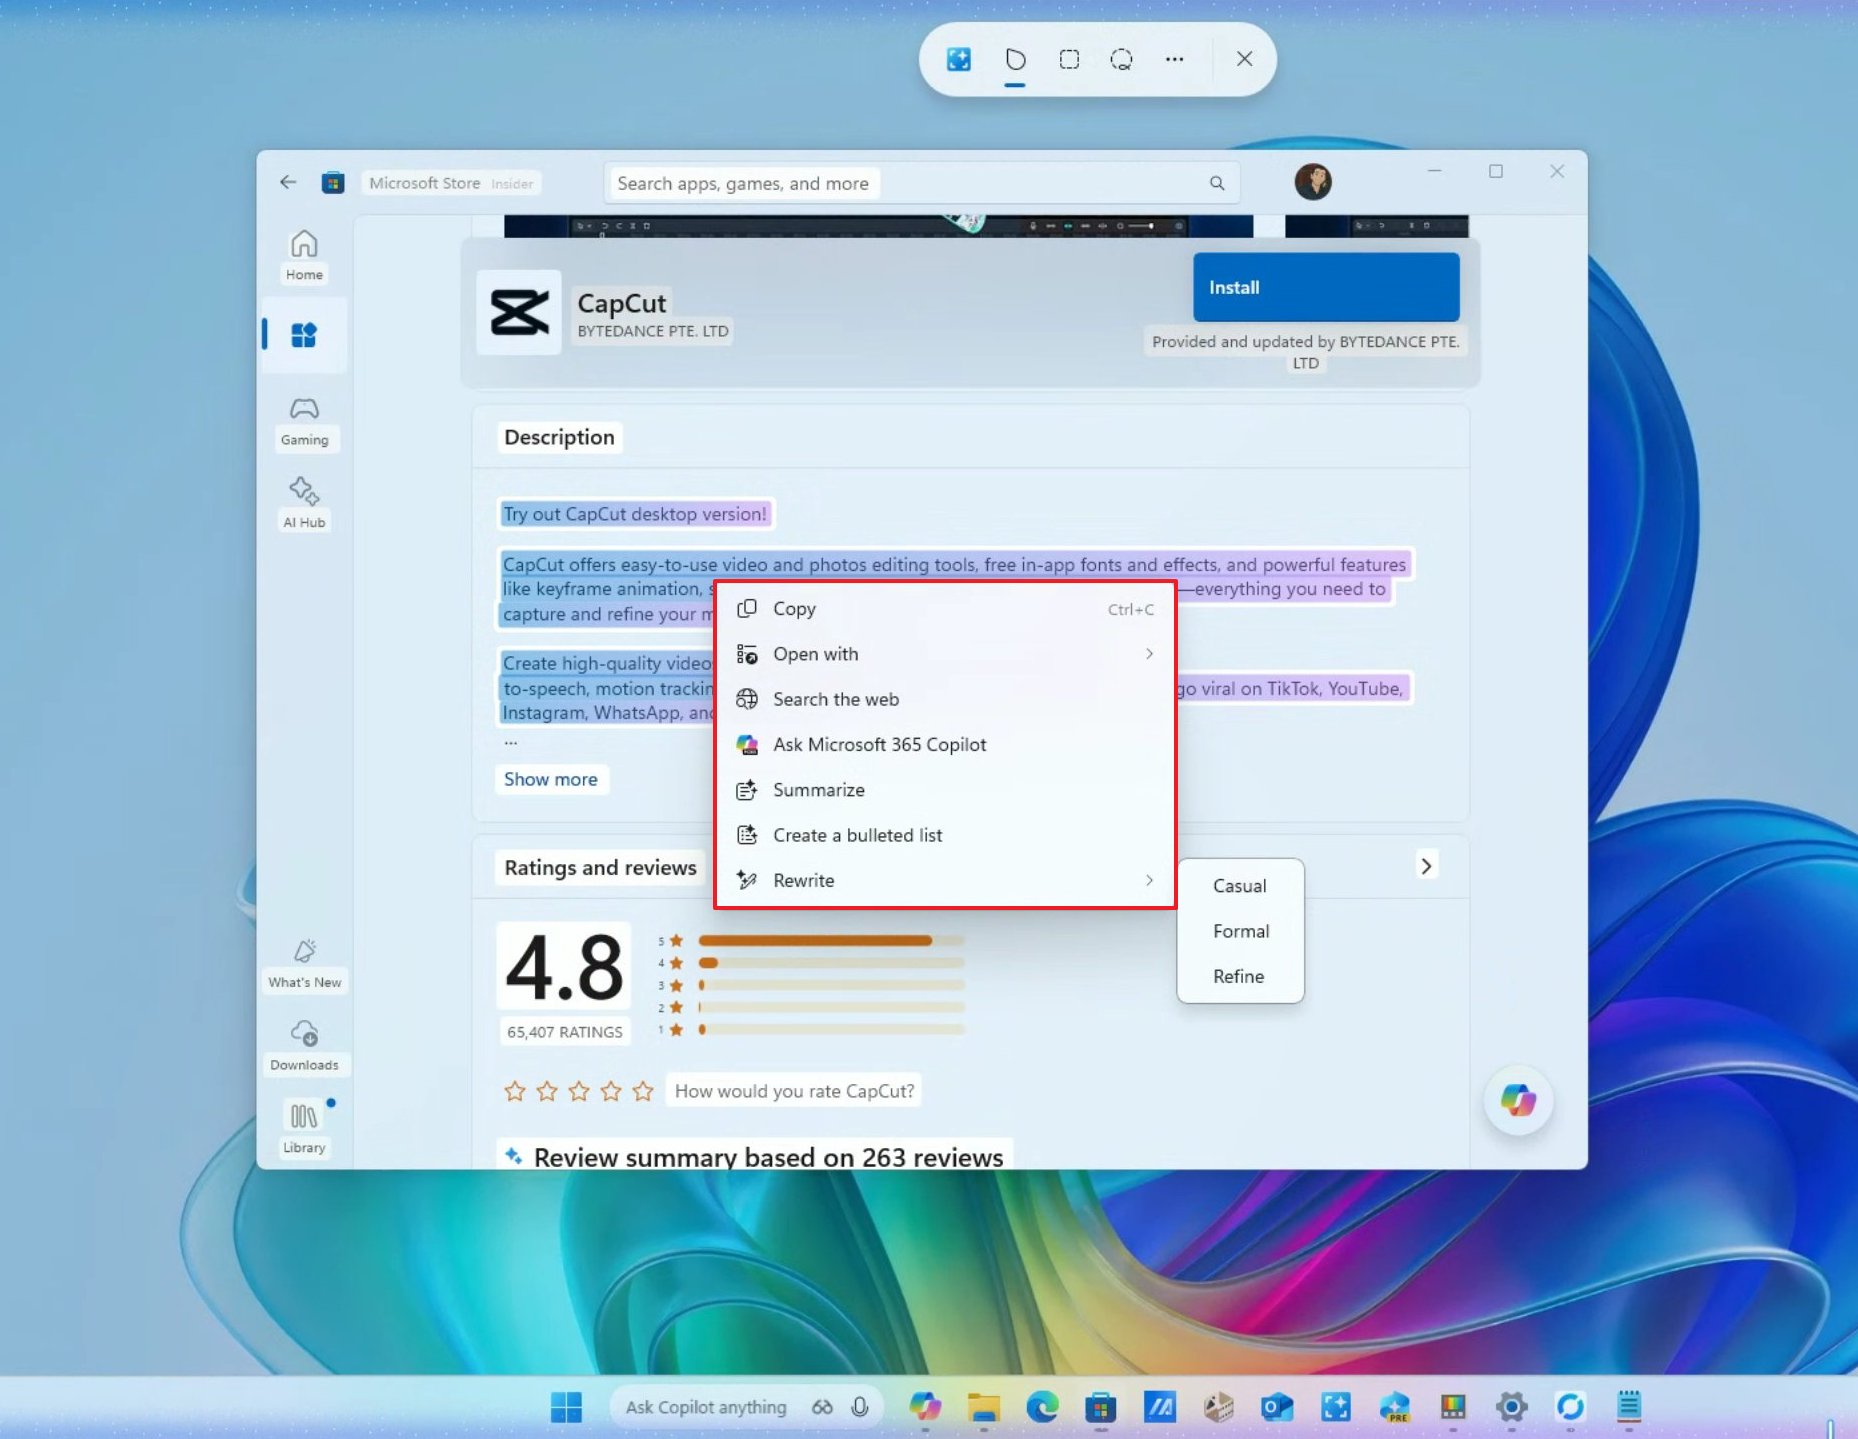The width and height of the screenshot is (1858, 1439).
Task: Click the Install button for CapCut
Action: 1325,287
